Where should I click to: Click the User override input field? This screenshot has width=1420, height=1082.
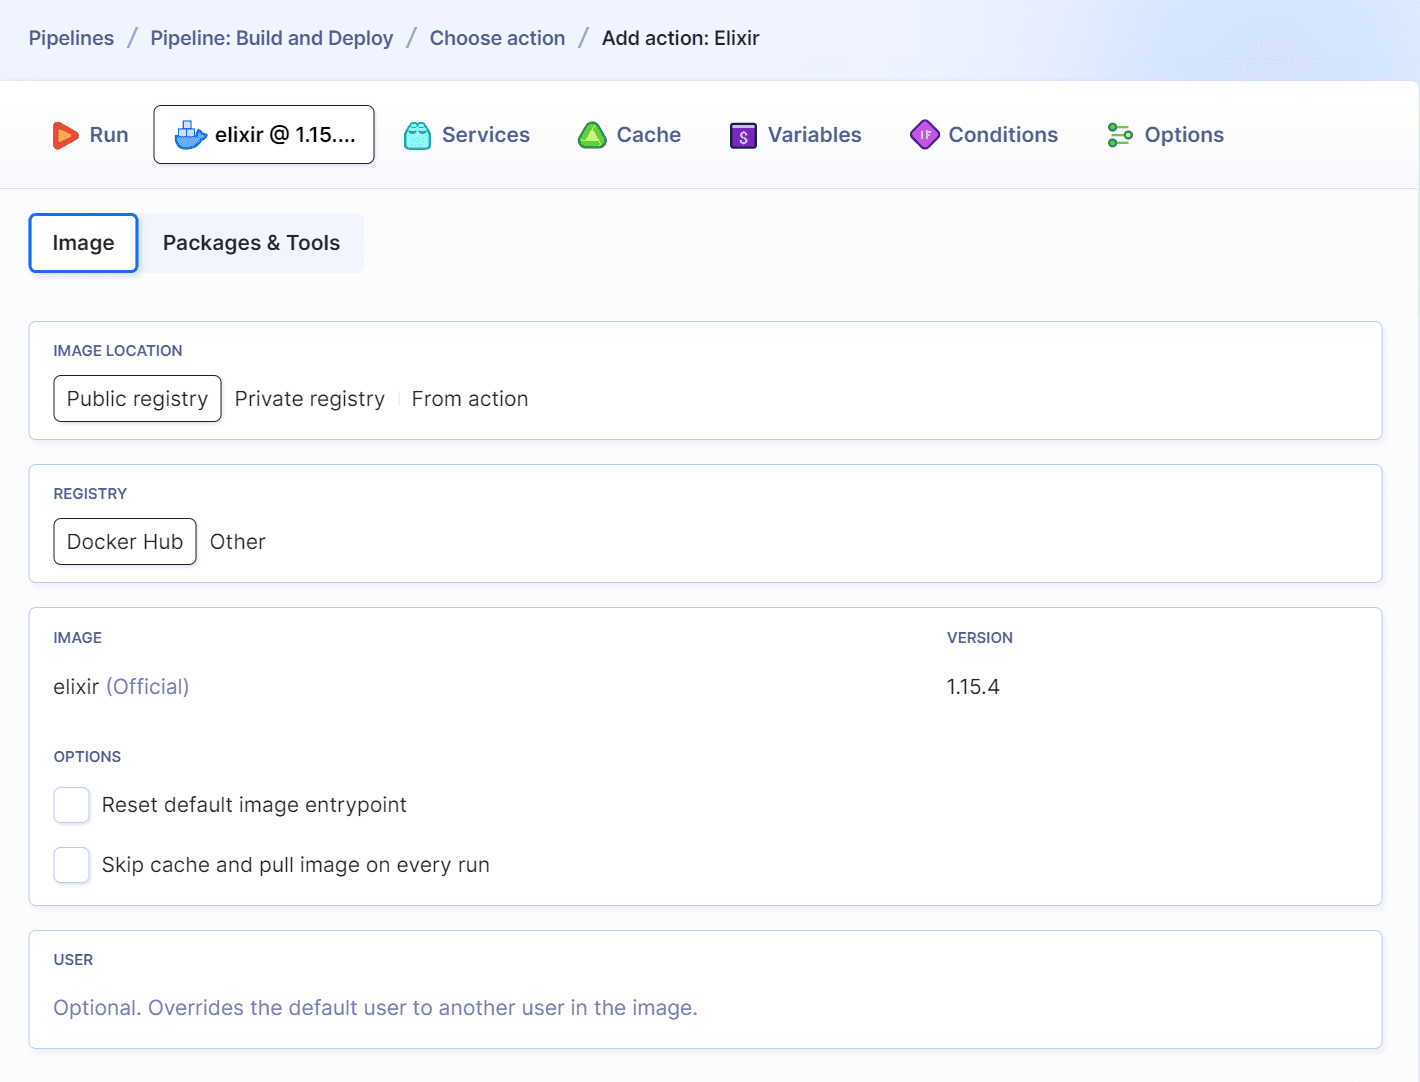[375, 1007]
